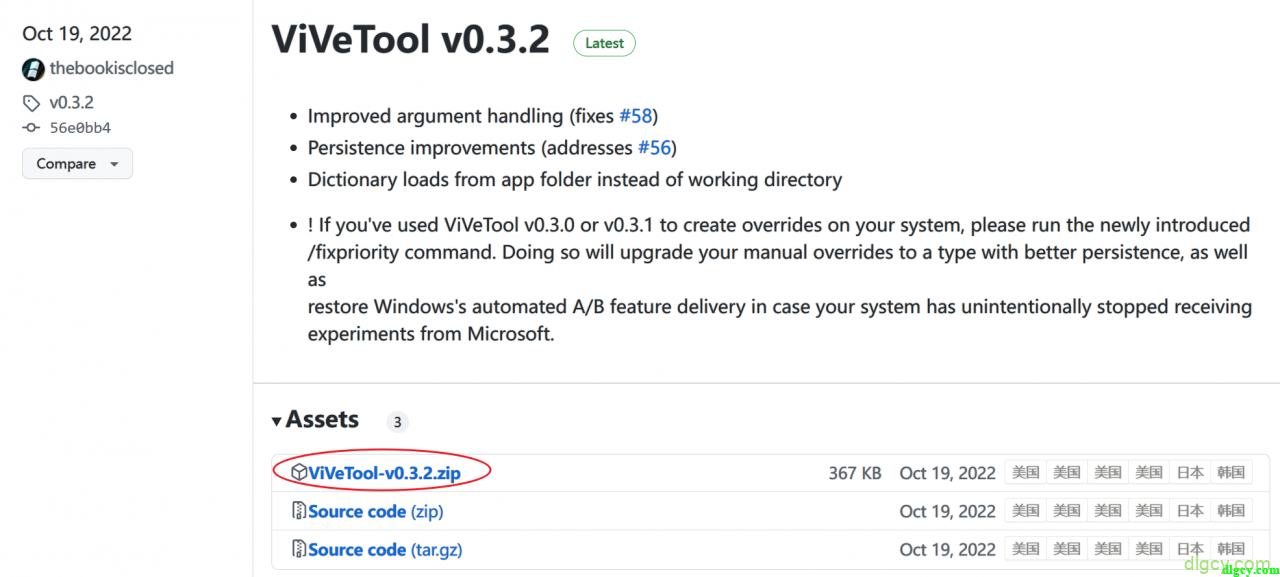
Task: Click the thebookisclosed avatar icon
Action: coord(33,69)
